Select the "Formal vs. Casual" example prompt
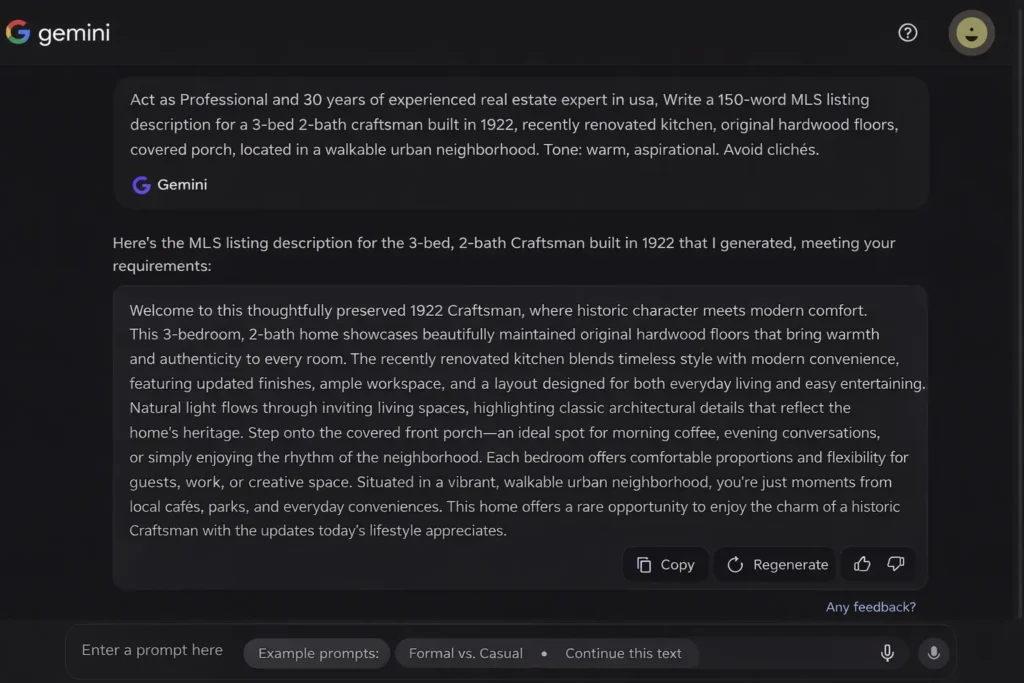This screenshot has width=1024, height=683. pos(466,653)
